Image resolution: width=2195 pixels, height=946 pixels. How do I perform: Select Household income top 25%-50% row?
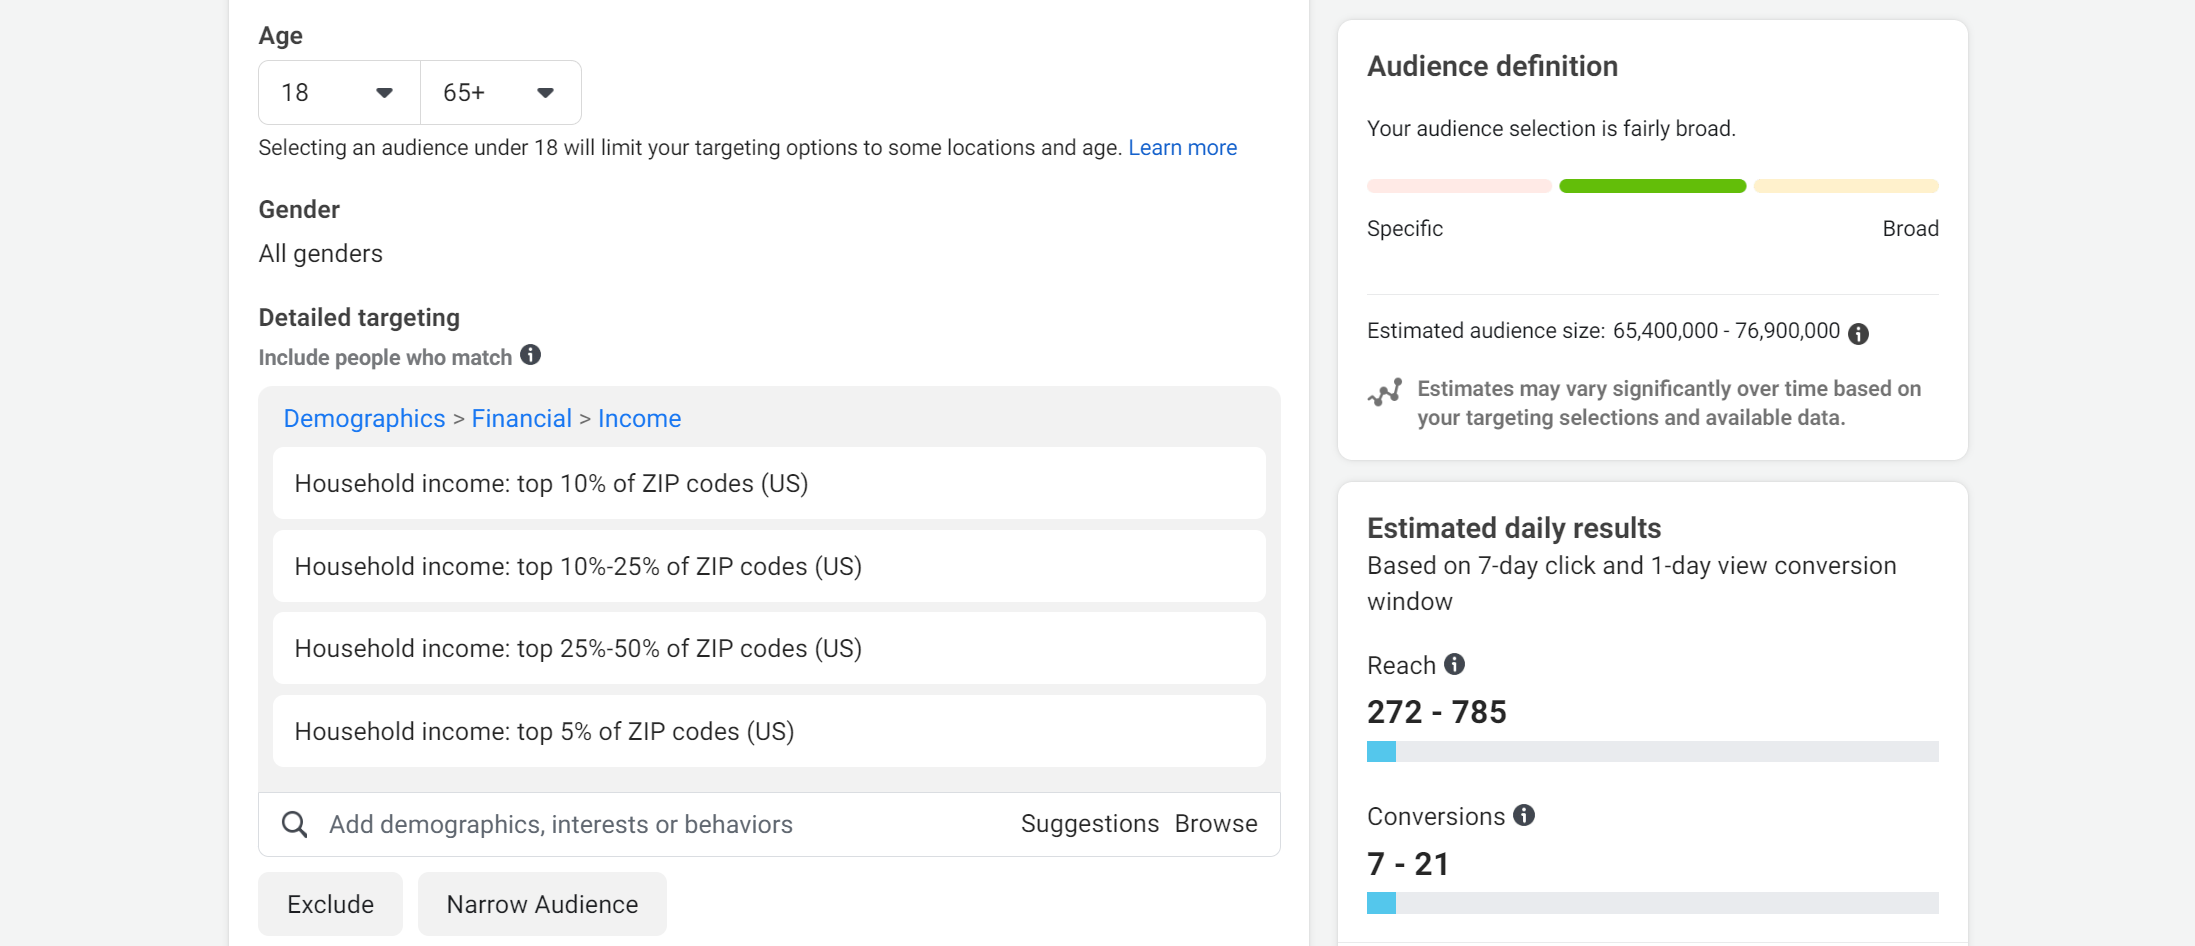[x=769, y=648]
